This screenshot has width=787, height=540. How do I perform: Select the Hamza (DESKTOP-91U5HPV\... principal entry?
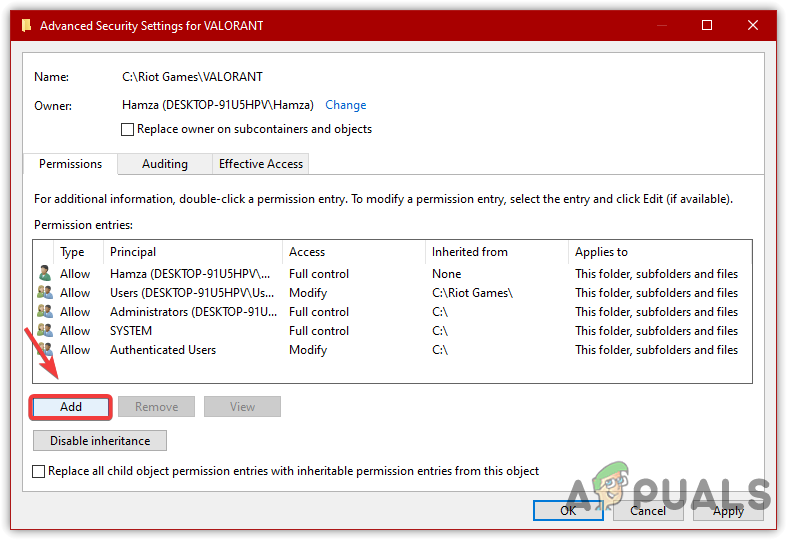click(x=190, y=274)
